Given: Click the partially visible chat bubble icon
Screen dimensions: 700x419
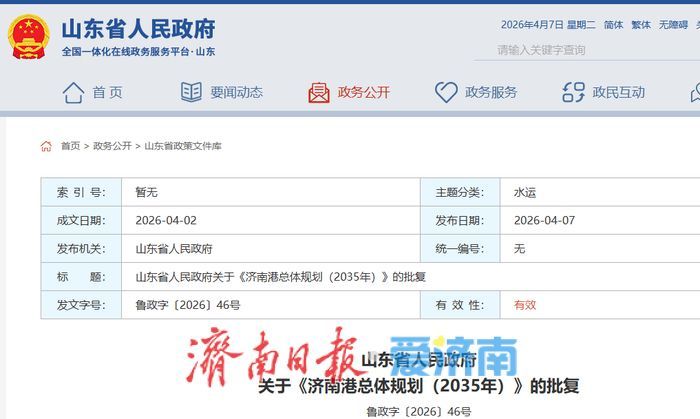Looking at the screenshot, I should pos(694,93).
